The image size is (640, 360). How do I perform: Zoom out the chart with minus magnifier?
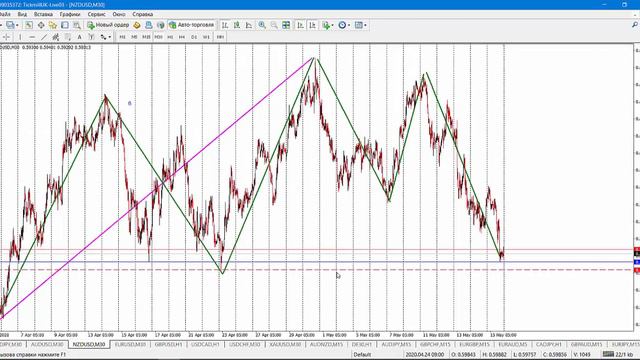point(274,25)
